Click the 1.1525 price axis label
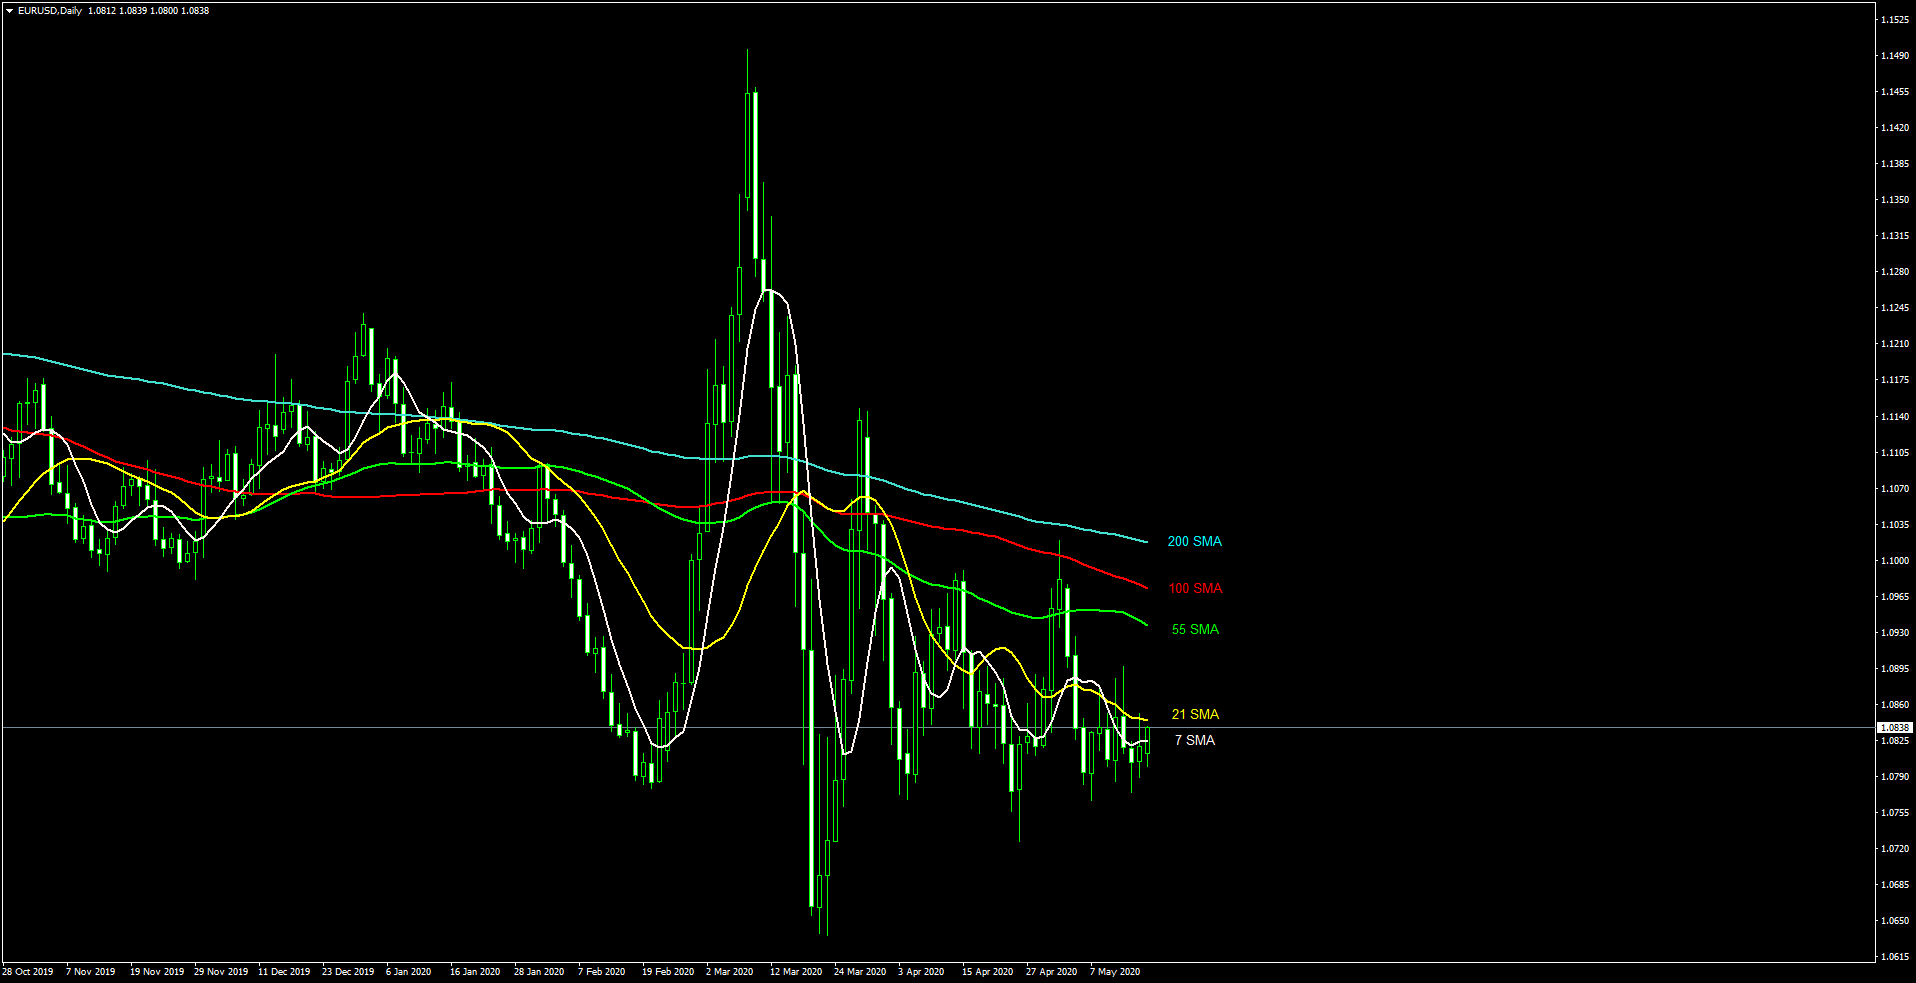The width and height of the screenshot is (1916, 983). click(x=1894, y=20)
